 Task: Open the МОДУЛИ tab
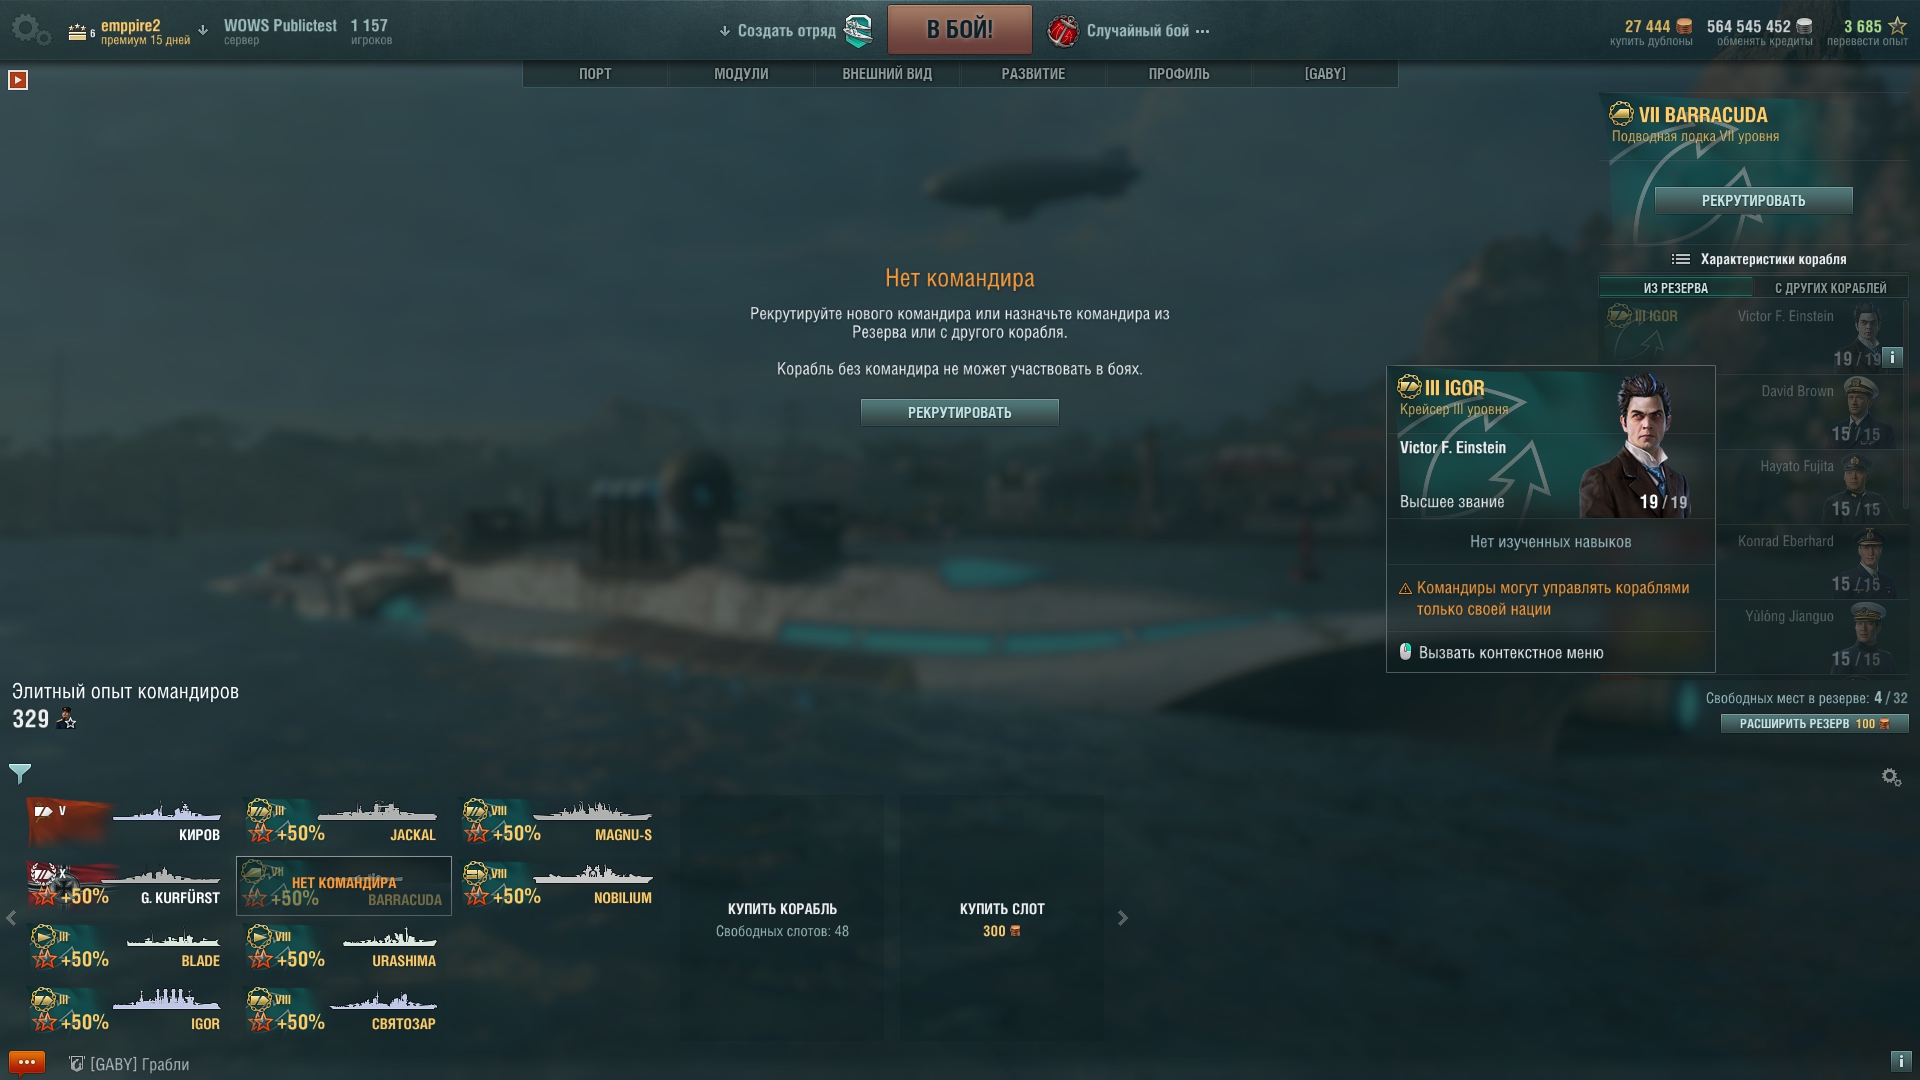pos(741,74)
